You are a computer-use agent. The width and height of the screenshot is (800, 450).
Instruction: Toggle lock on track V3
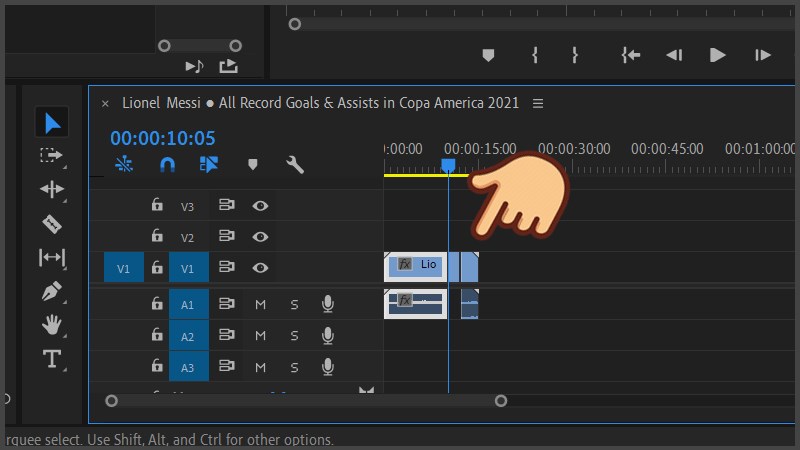point(157,205)
